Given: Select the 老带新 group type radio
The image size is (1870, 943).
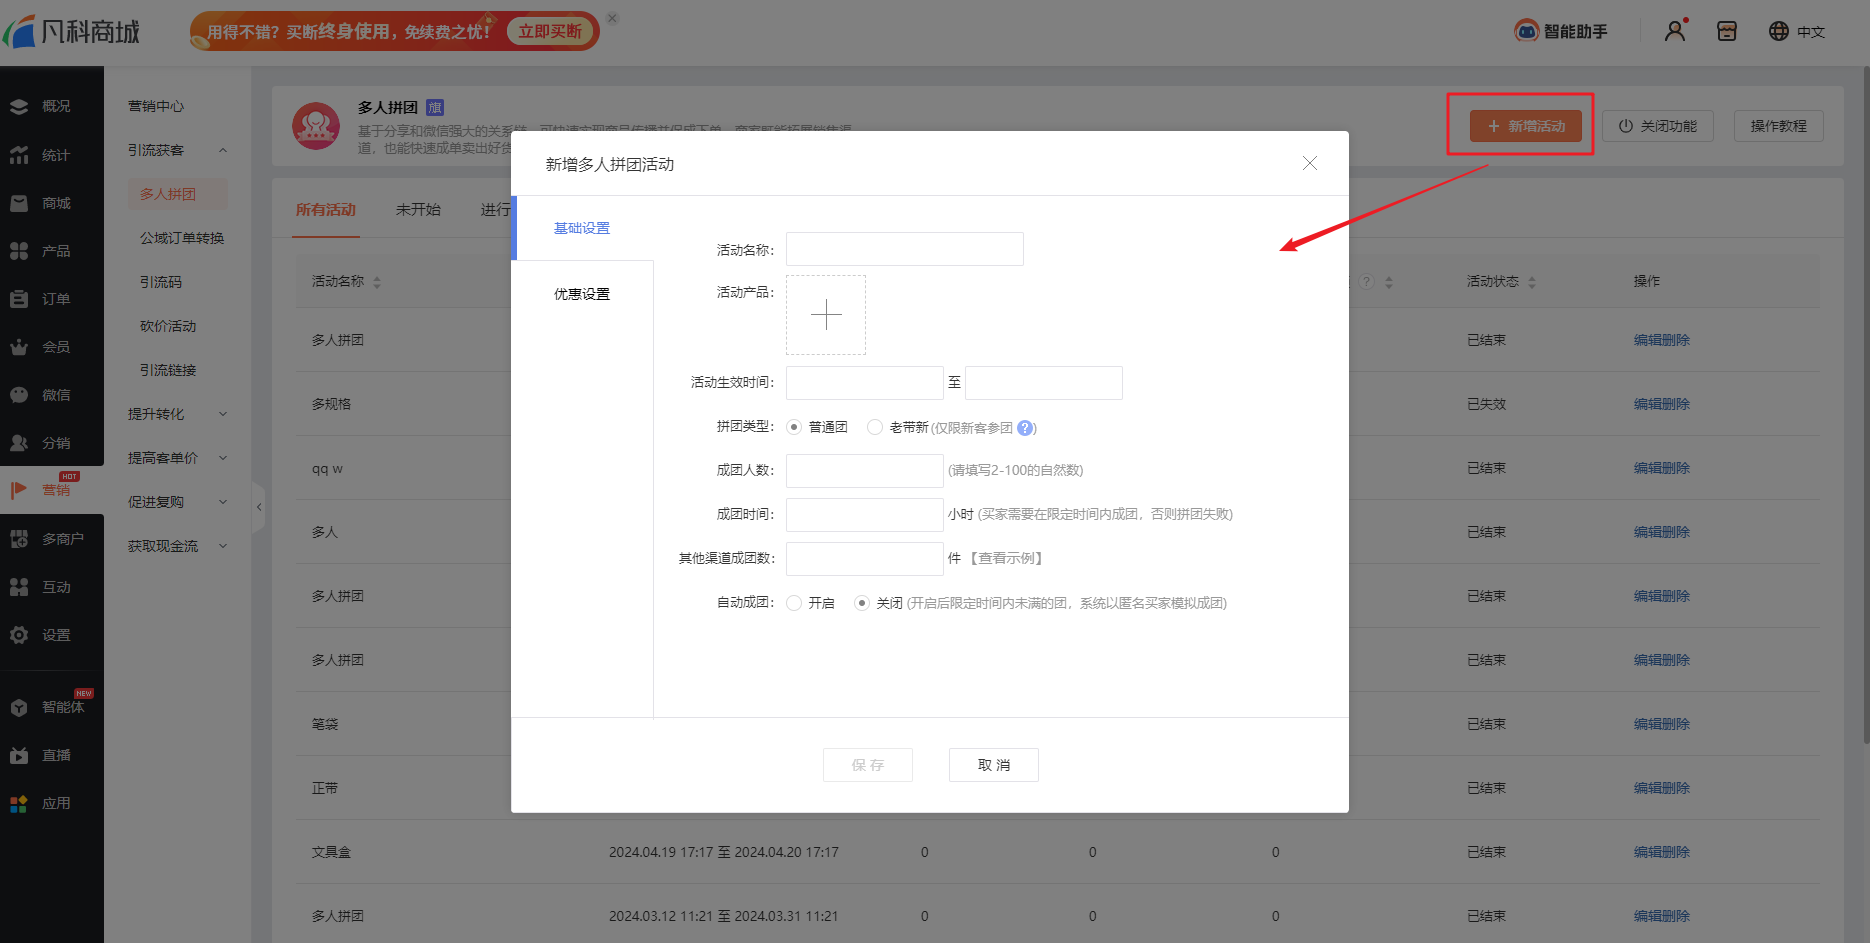Looking at the screenshot, I should tap(875, 427).
